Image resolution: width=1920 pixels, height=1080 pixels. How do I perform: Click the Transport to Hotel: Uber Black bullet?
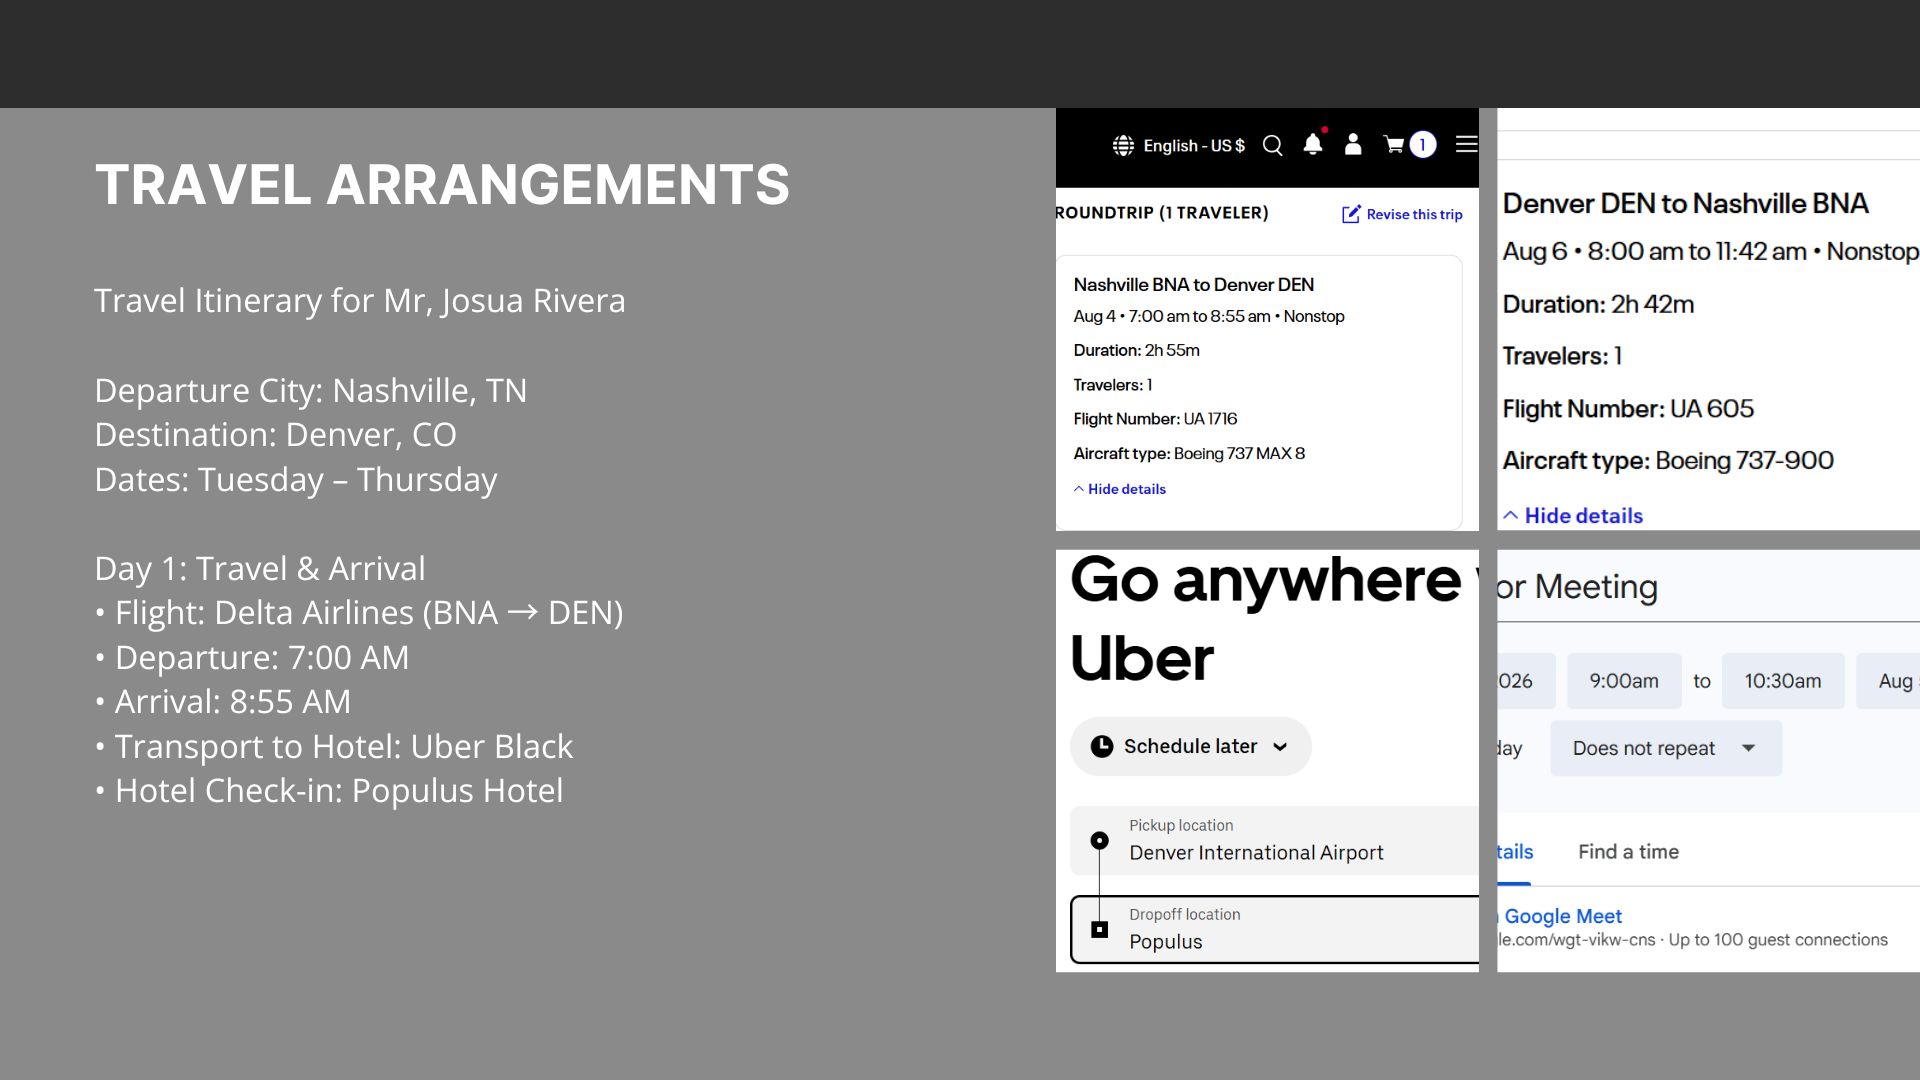334,747
